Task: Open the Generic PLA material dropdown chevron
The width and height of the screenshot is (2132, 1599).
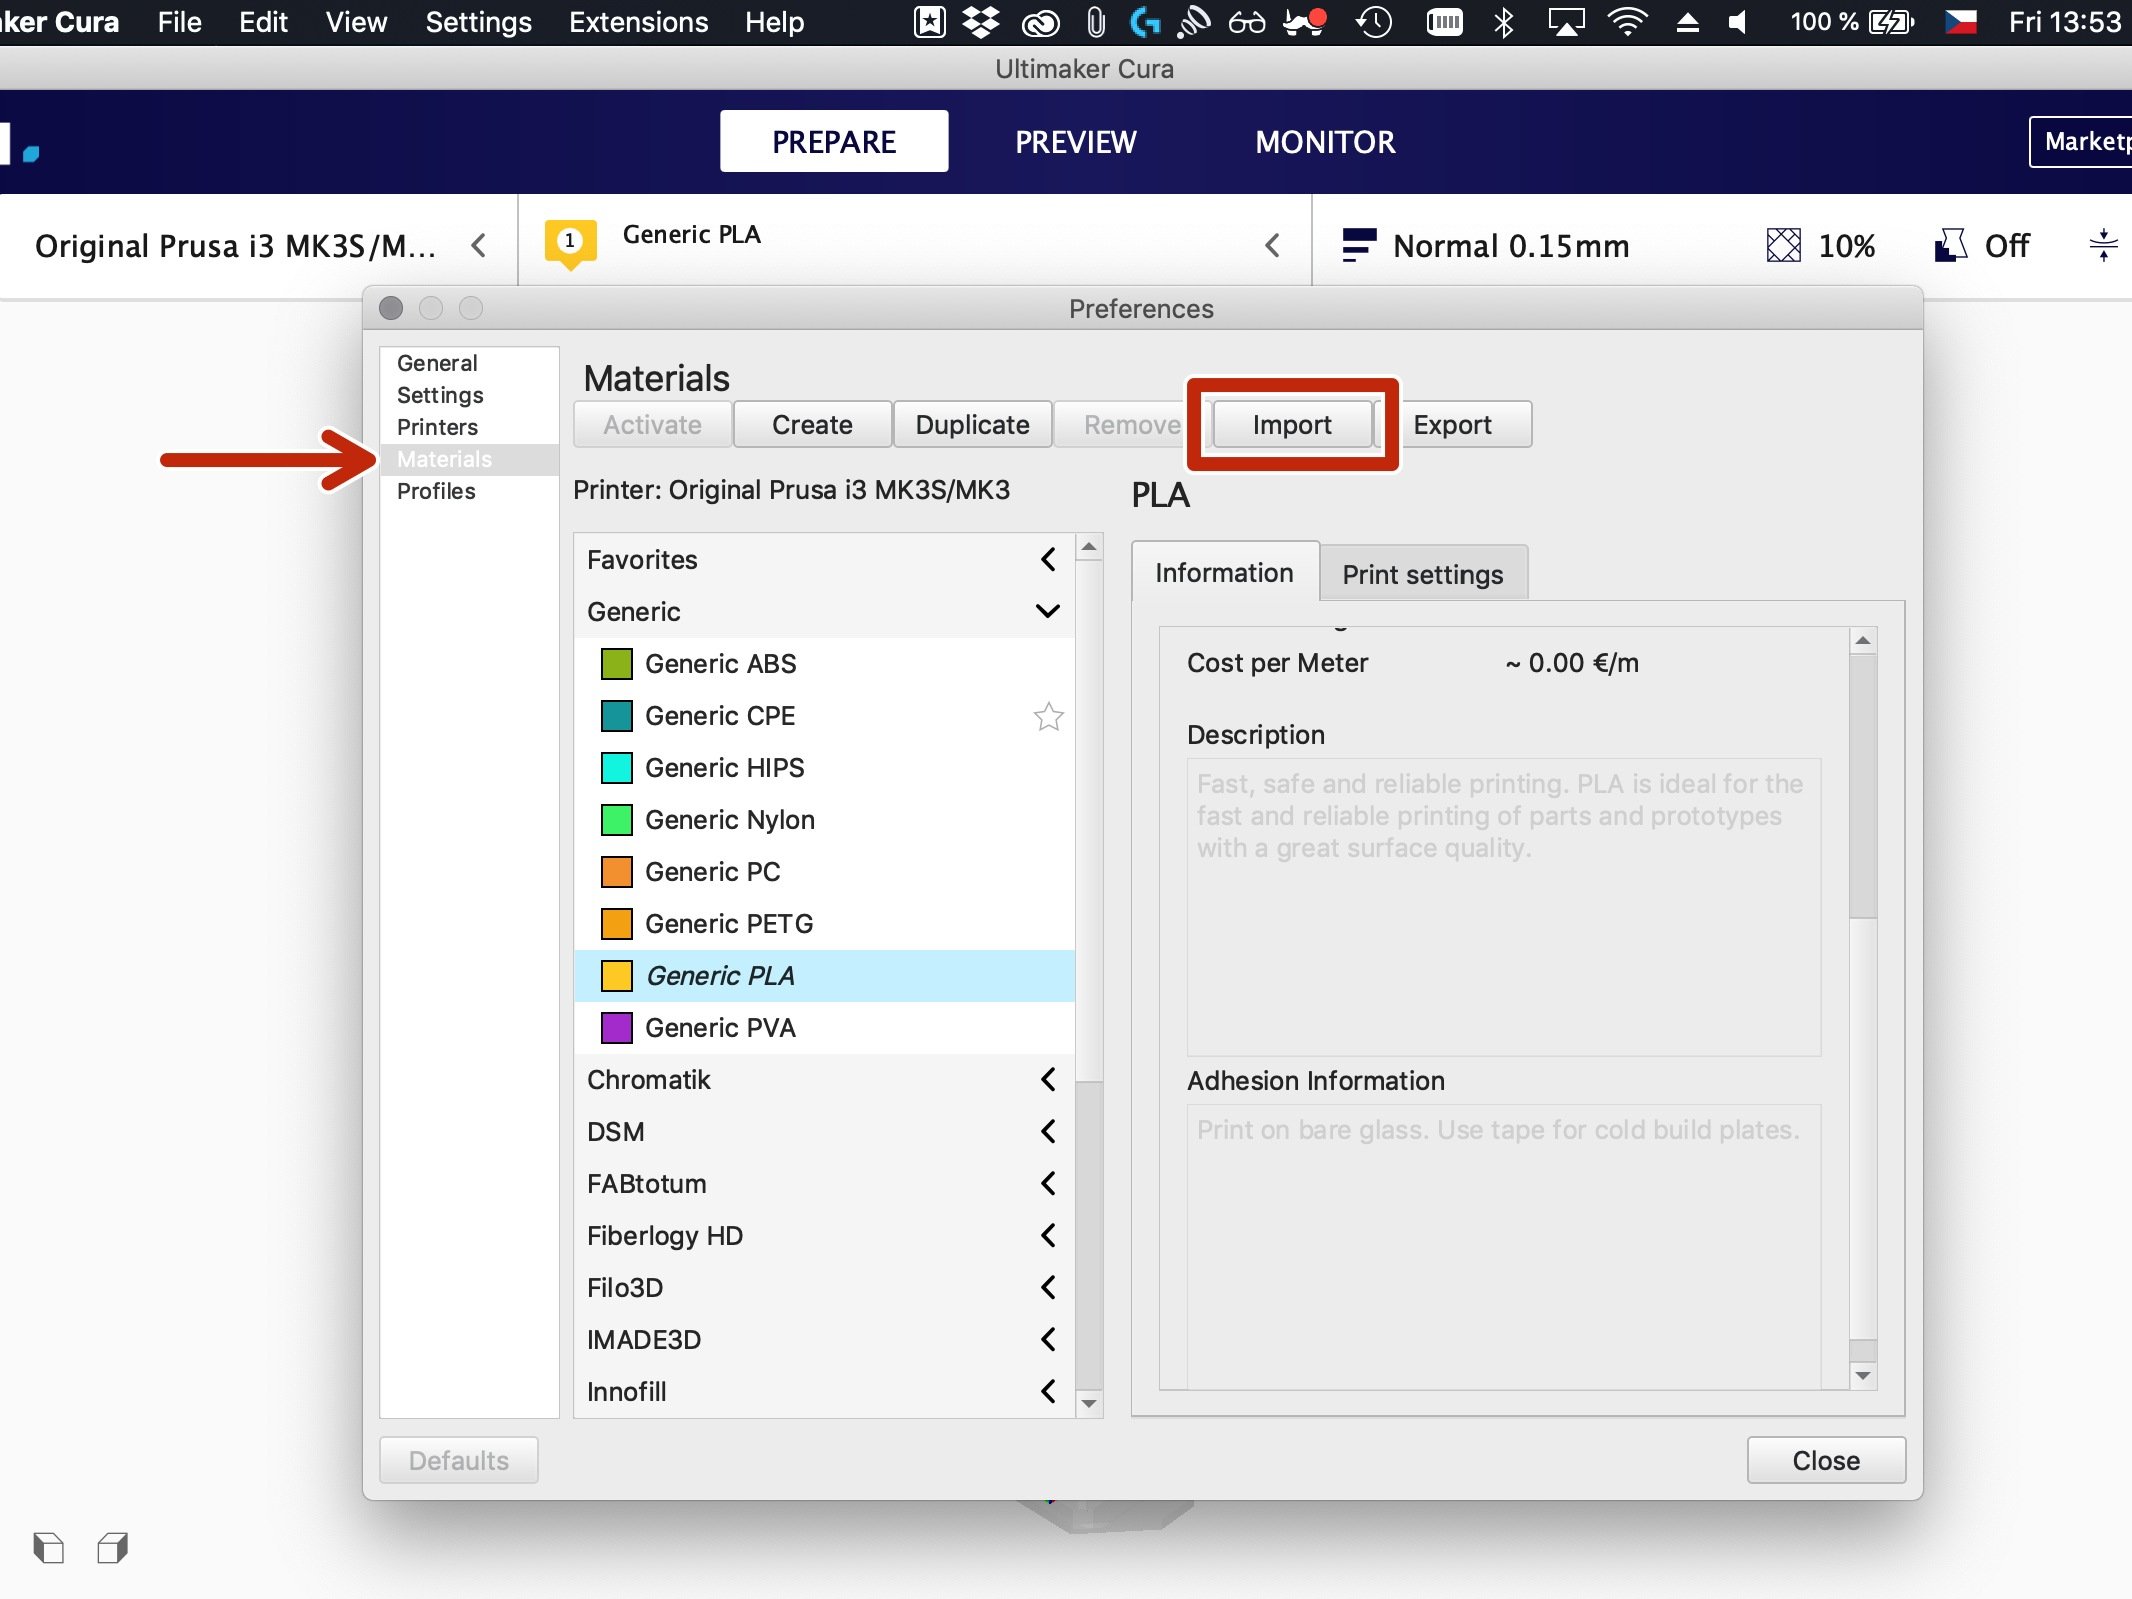Action: pyautogui.click(x=1272, y=245)
